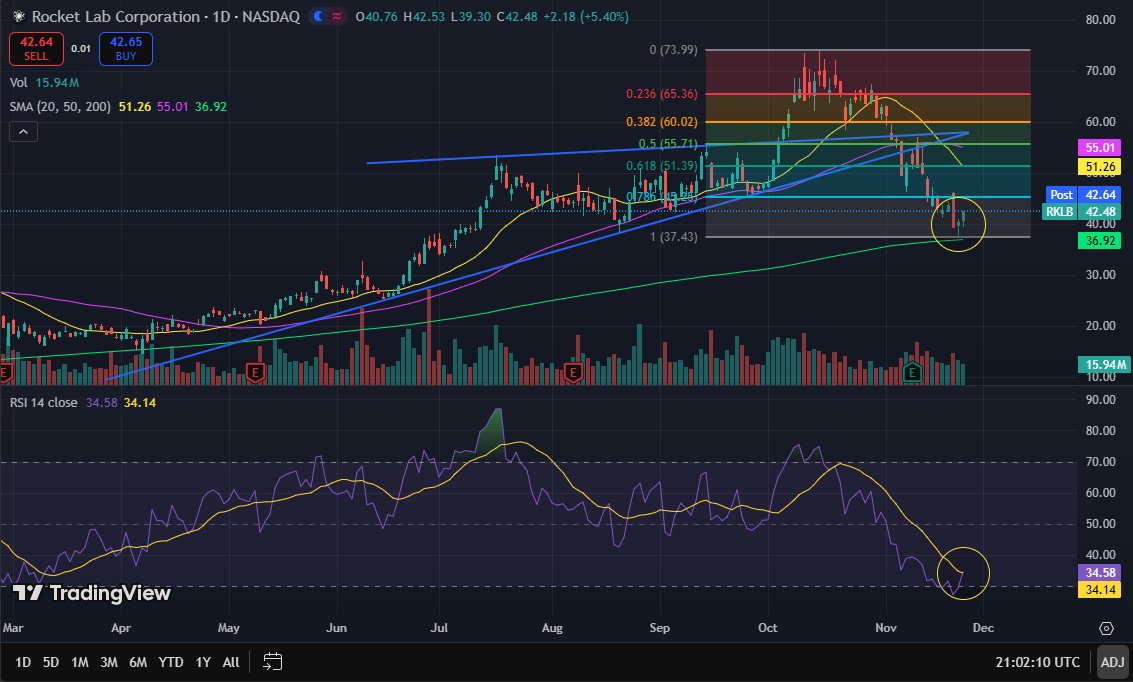Click the C42.48 close value in header
Viewport: 1133px width, 682px height.
click(x=517, y=17)
